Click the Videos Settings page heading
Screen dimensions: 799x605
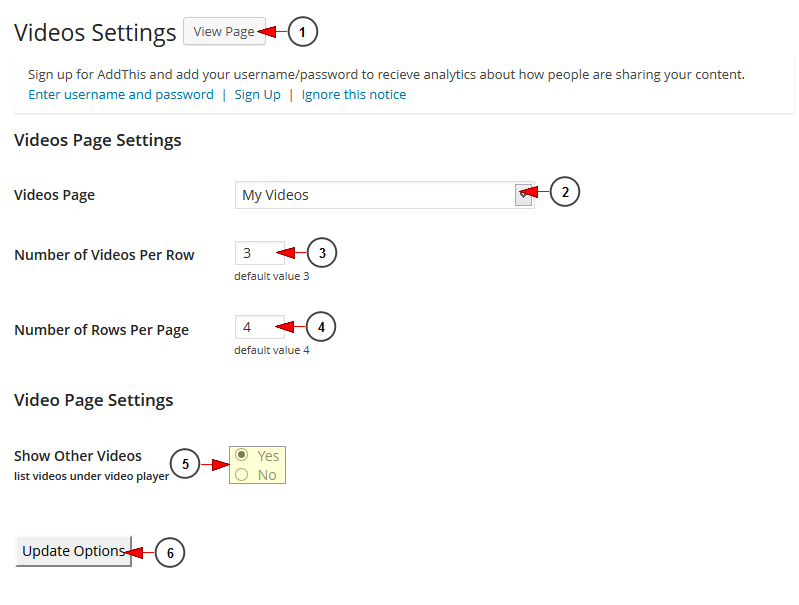[95, 33]
